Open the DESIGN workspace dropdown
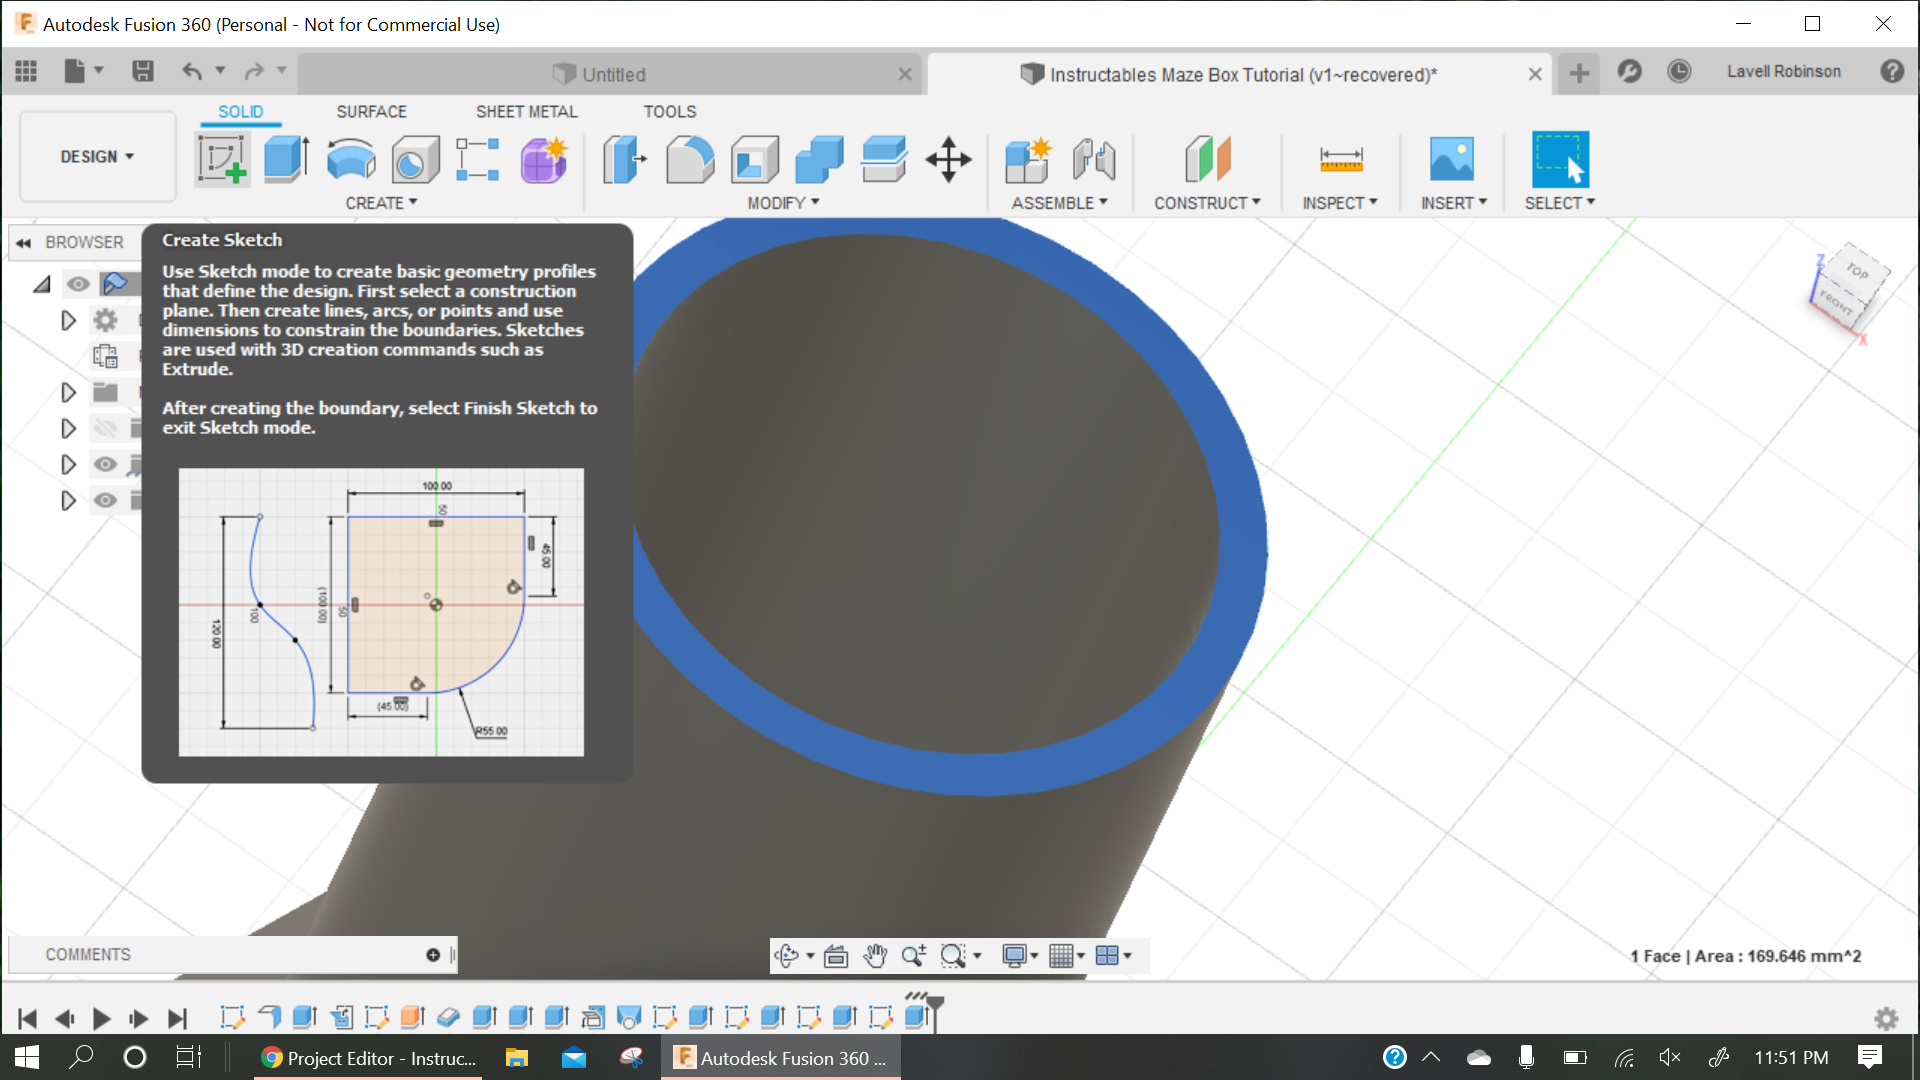 [x=97, y=157]
